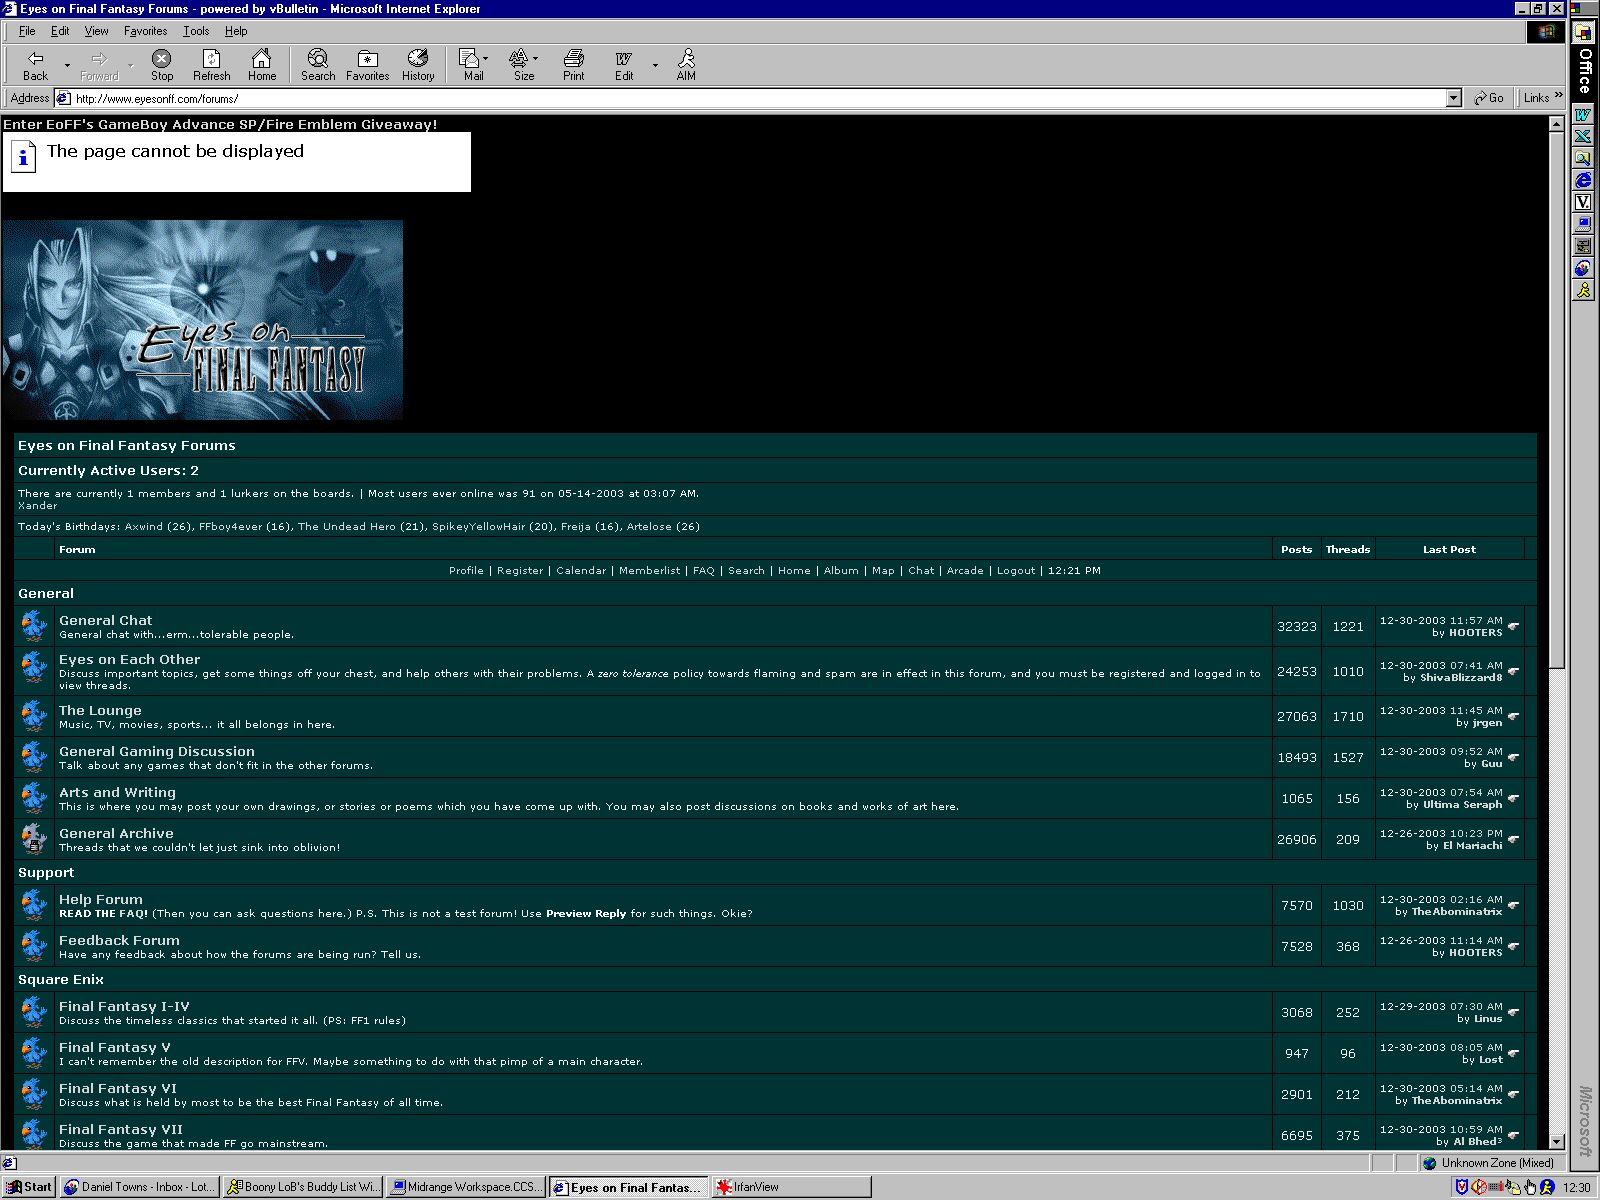The width and height of the screenshot is (1600, 1200).
Task: Click the Edit with Word button
Action: coord(624,65)
